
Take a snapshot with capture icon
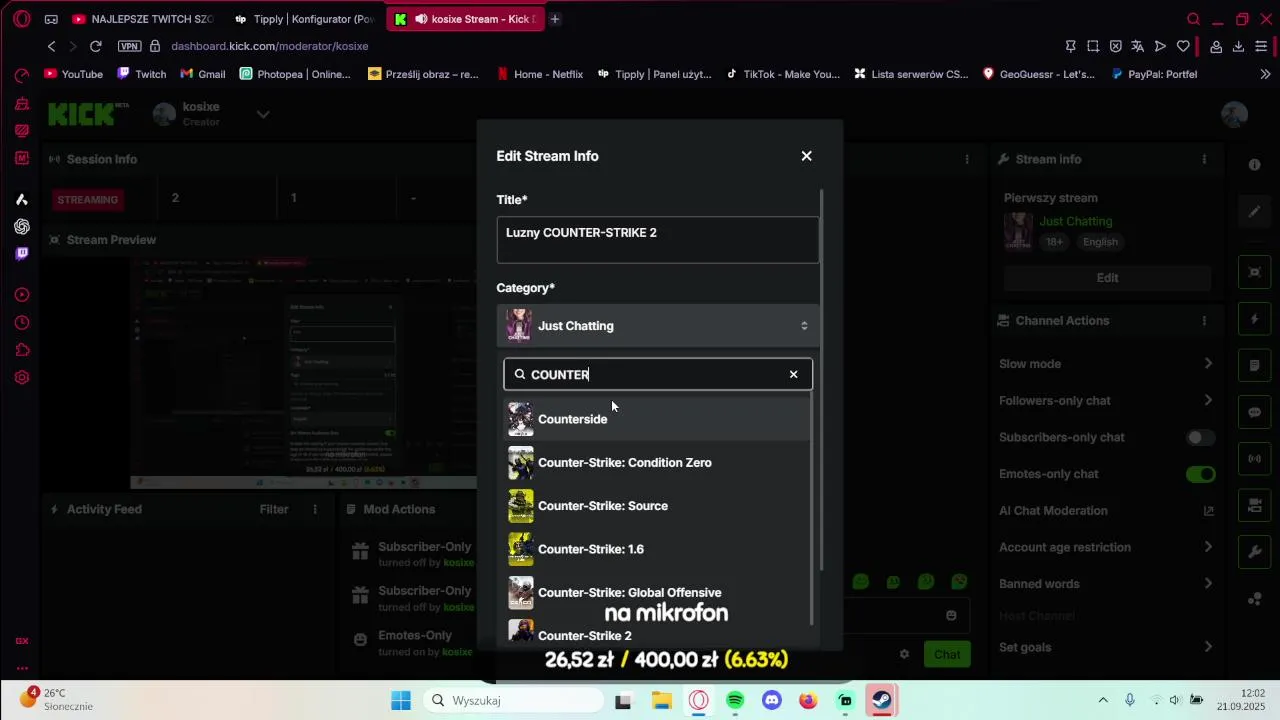click(1093, 46)
